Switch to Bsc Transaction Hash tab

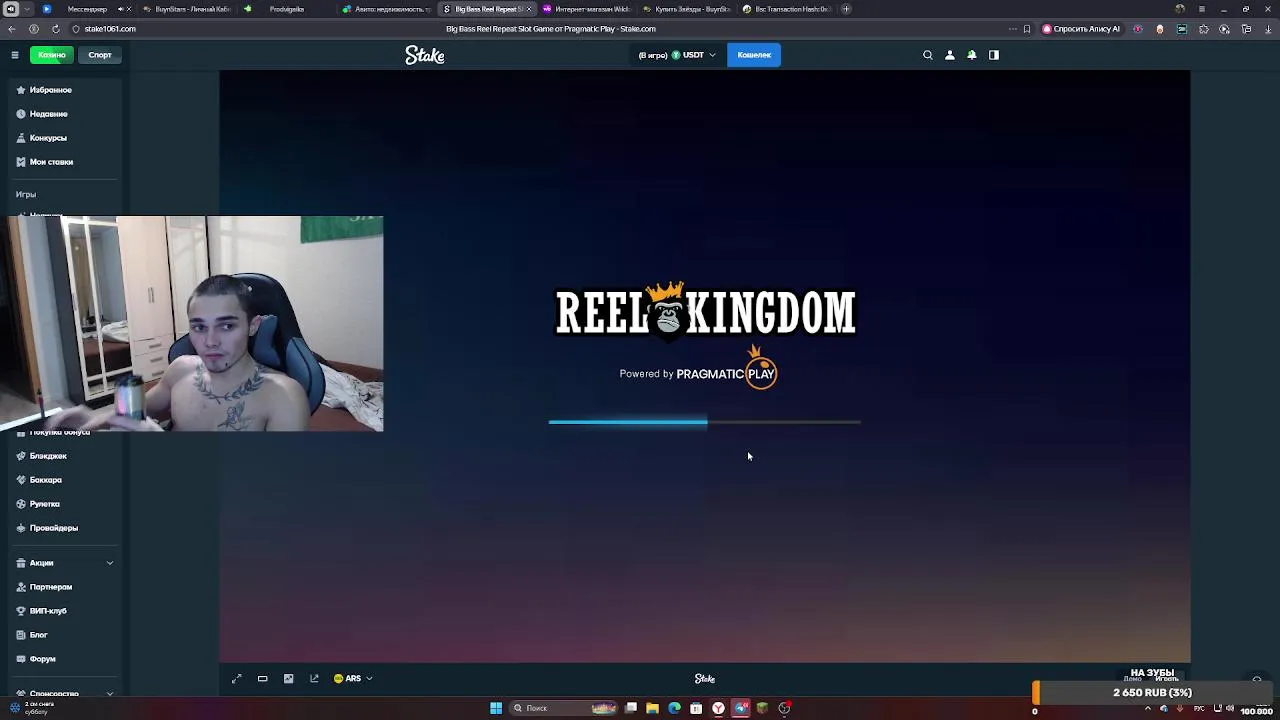pyautogui.click(x=785, y=9)
